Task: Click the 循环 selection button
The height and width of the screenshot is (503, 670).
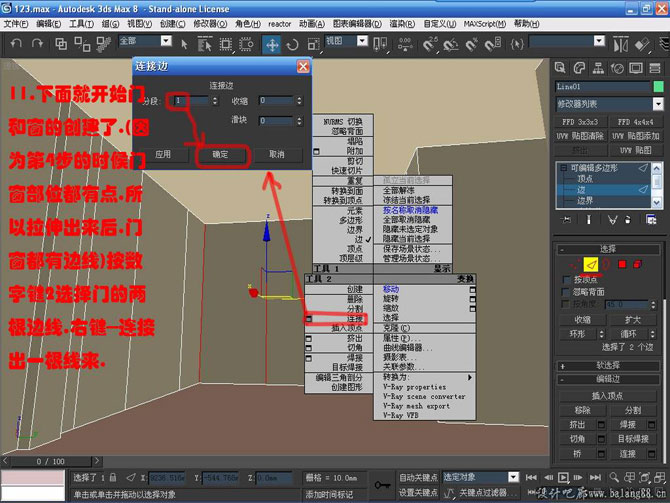Action: [629, 334]
